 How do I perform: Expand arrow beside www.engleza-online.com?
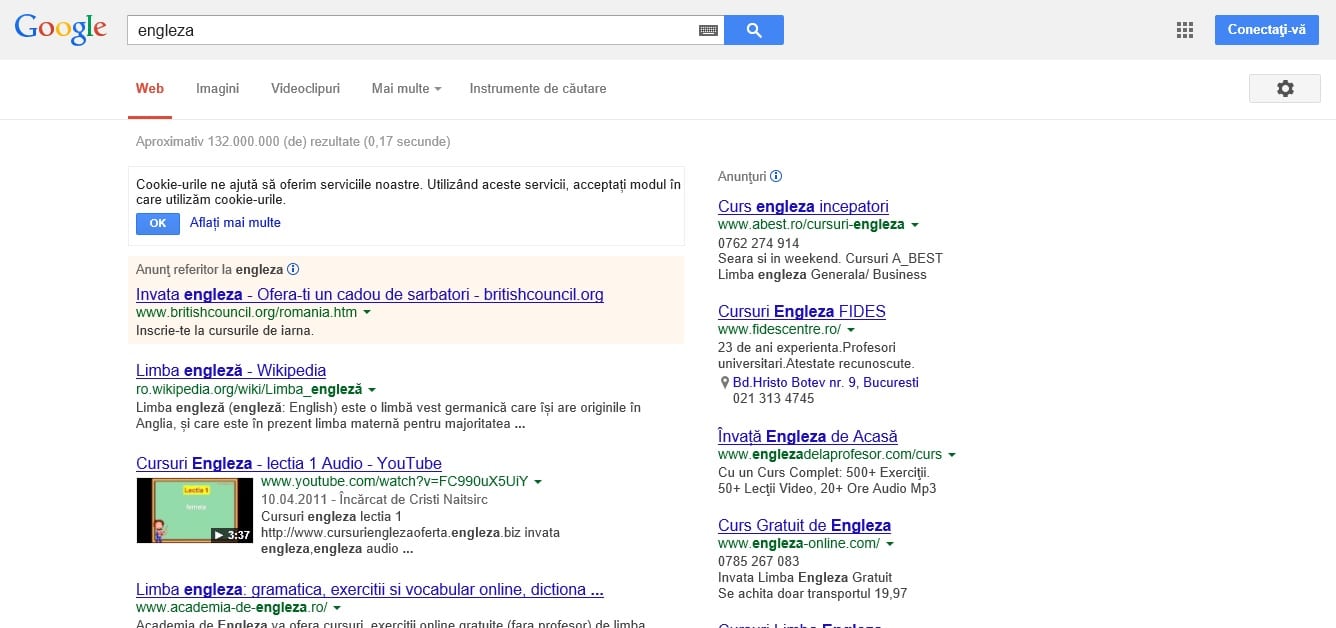[889, 544]
